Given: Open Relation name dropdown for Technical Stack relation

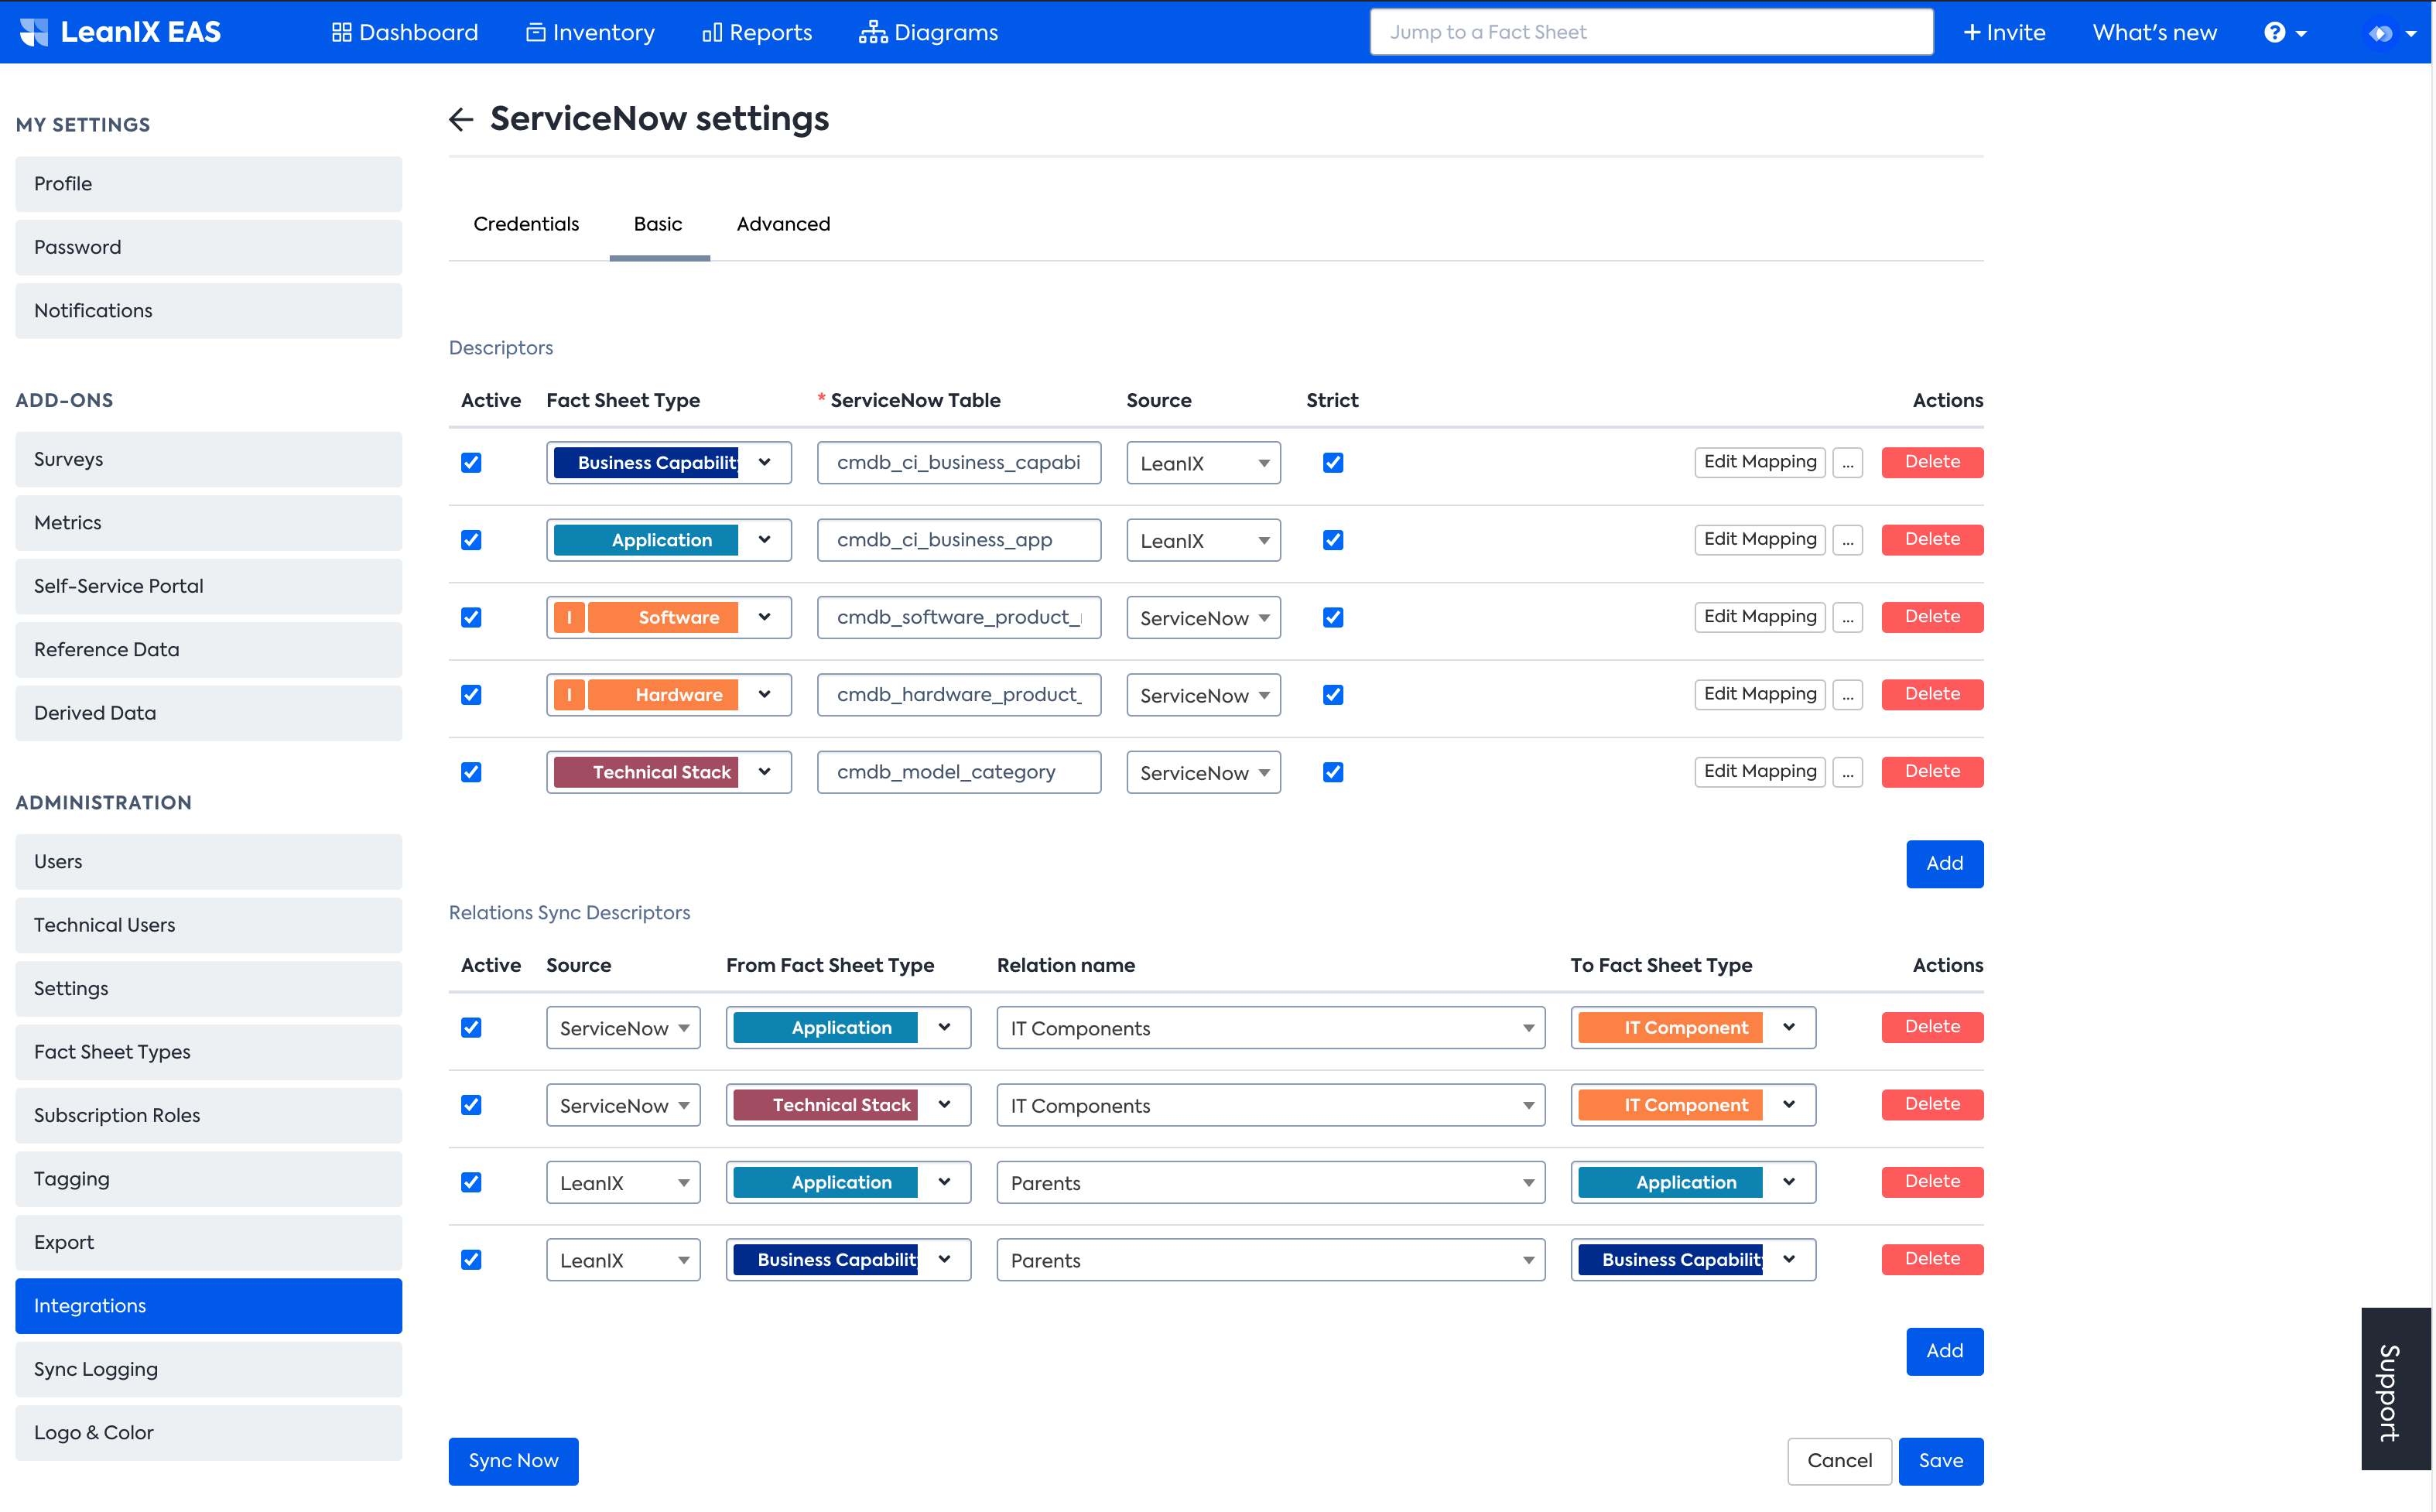Looking at the screenshot, I should [1270, 1105].
